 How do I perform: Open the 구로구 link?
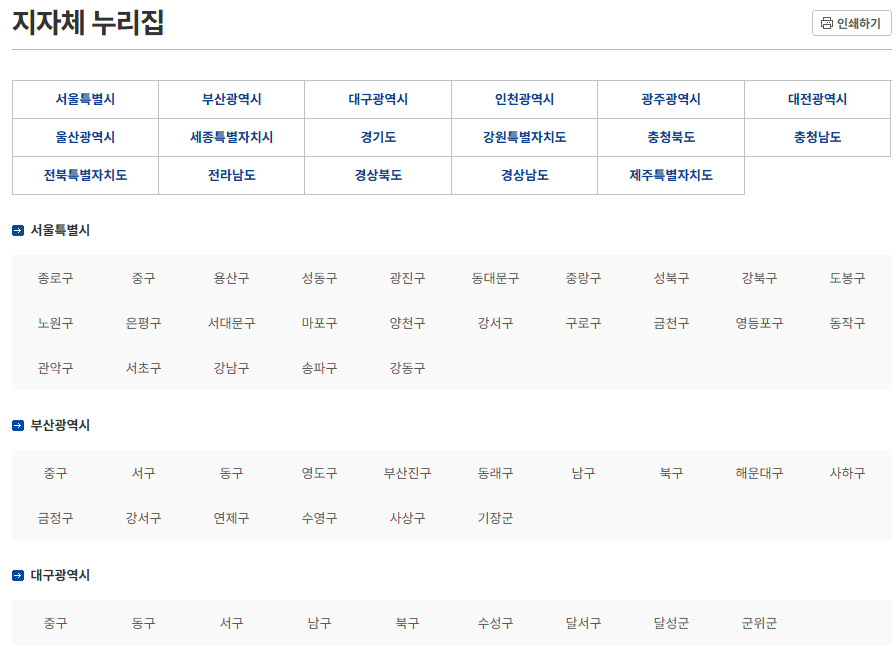click(x=583, y=323)
